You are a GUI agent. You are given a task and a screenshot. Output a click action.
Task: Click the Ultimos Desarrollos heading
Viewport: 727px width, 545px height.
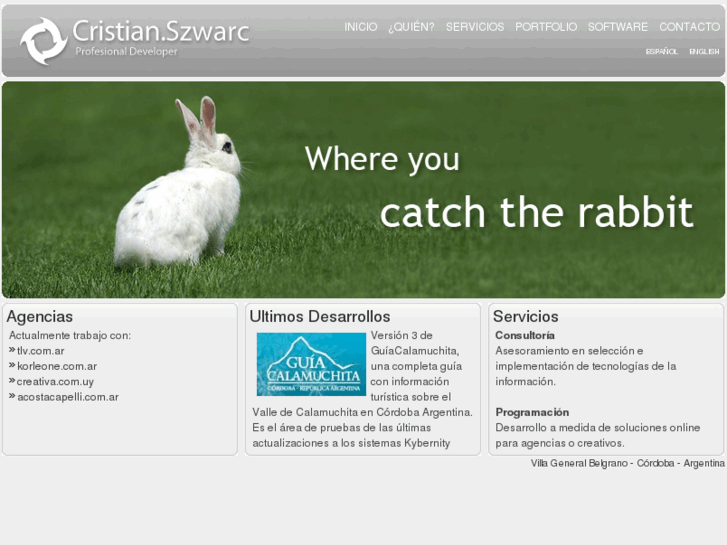click(x=319, y=317)
